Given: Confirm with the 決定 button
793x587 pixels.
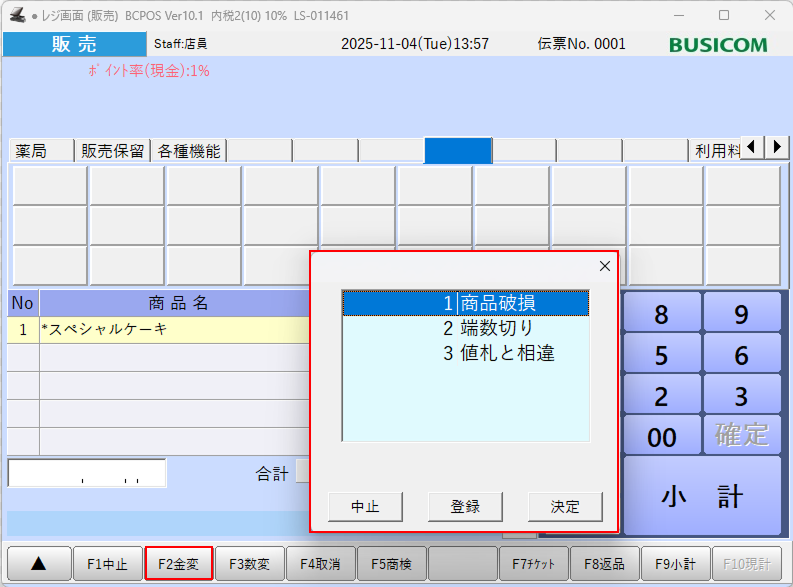Looking at the screenshot, I should pos(565,506).
